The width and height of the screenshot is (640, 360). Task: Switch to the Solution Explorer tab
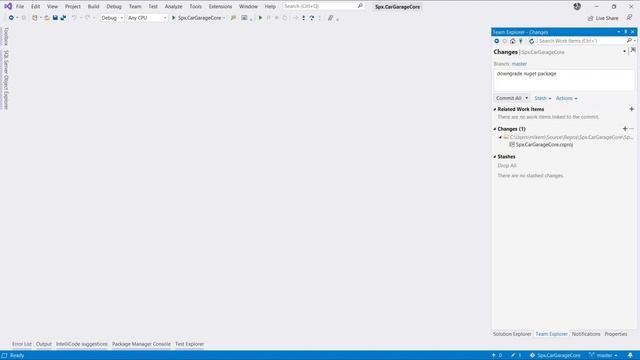512,334
